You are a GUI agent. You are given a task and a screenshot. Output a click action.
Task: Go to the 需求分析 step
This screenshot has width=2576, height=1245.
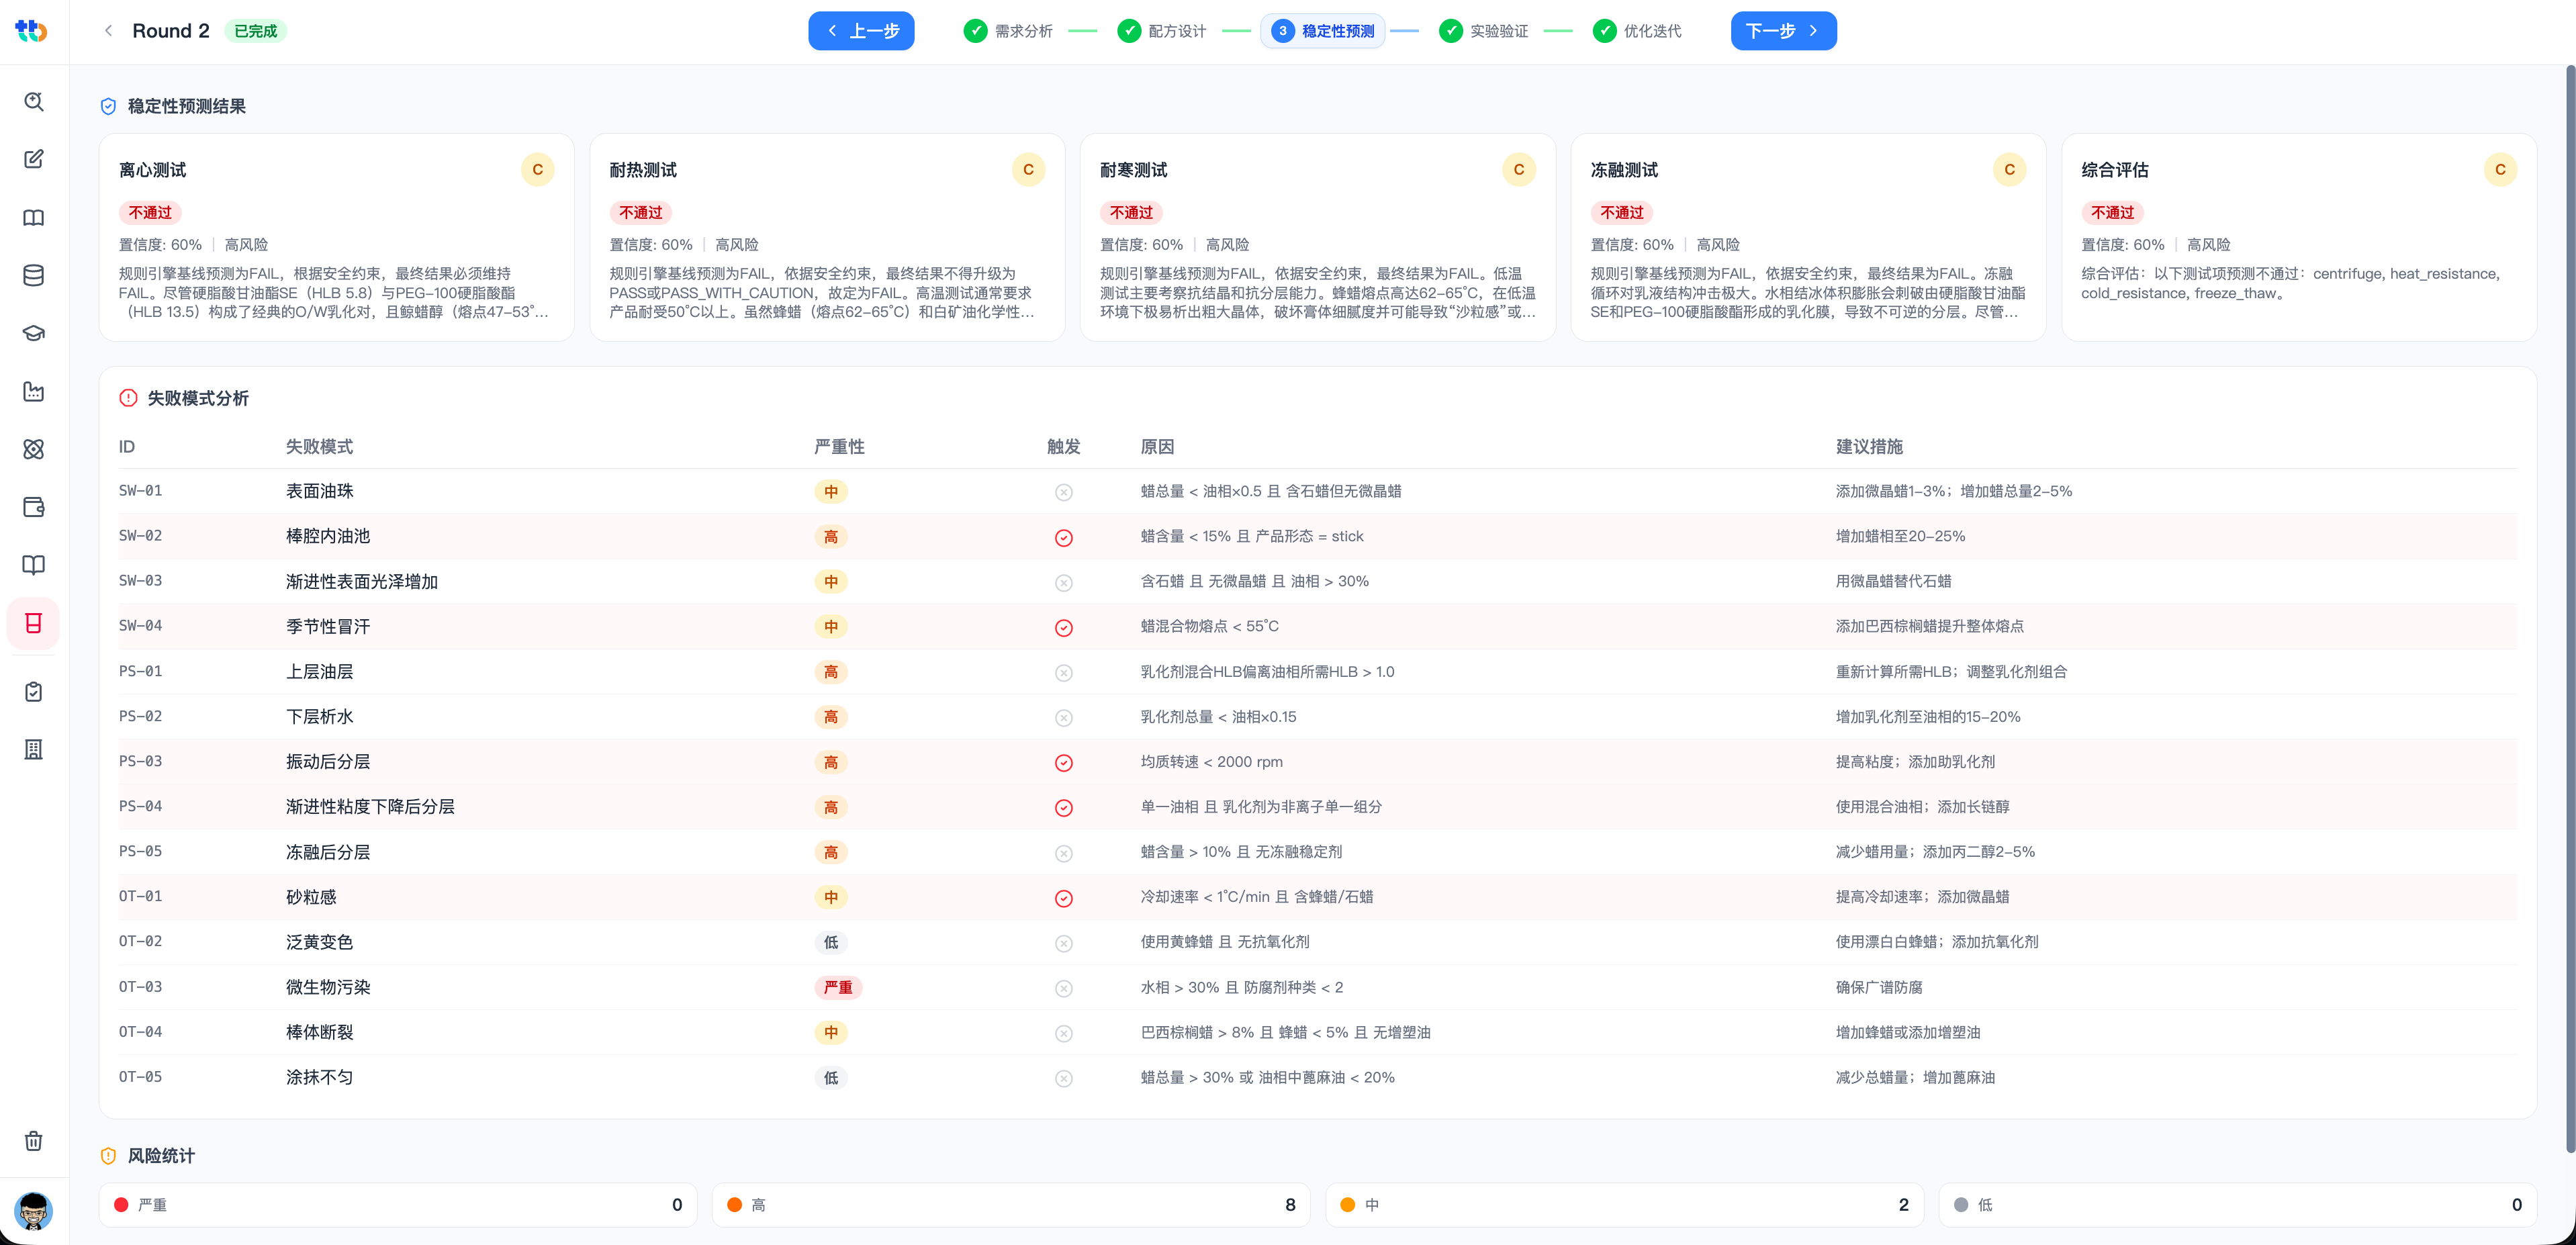point(1008,31)
